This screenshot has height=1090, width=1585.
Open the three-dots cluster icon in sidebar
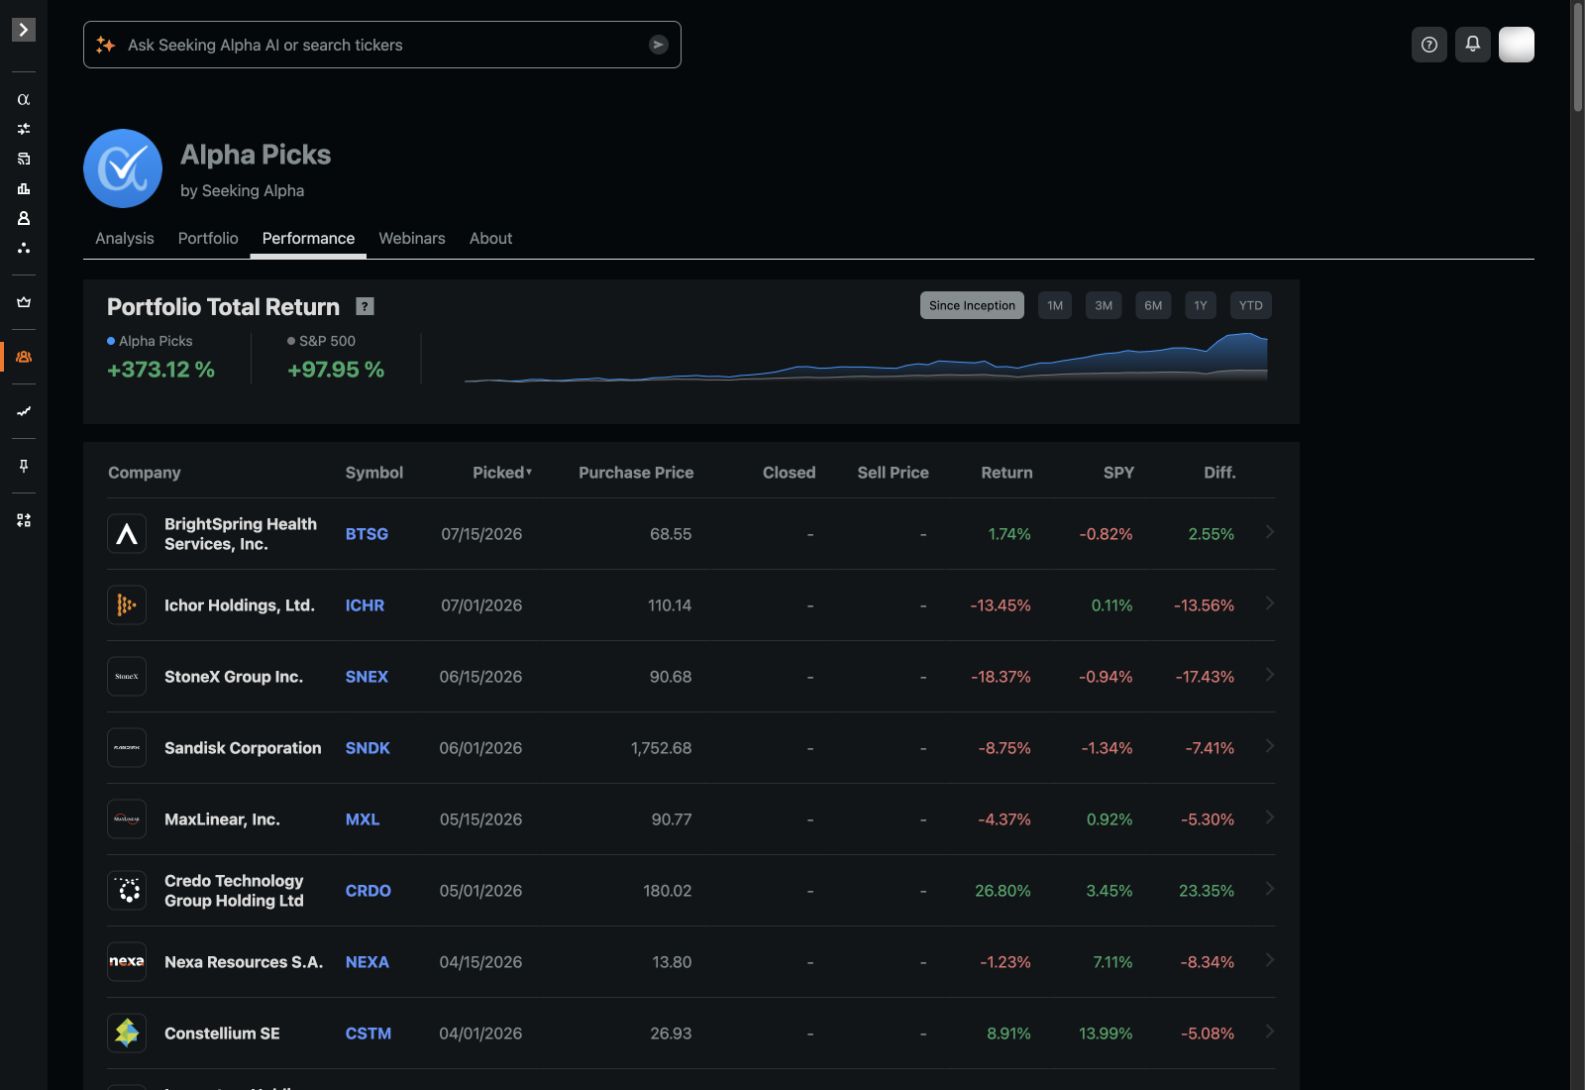[23, 248]
